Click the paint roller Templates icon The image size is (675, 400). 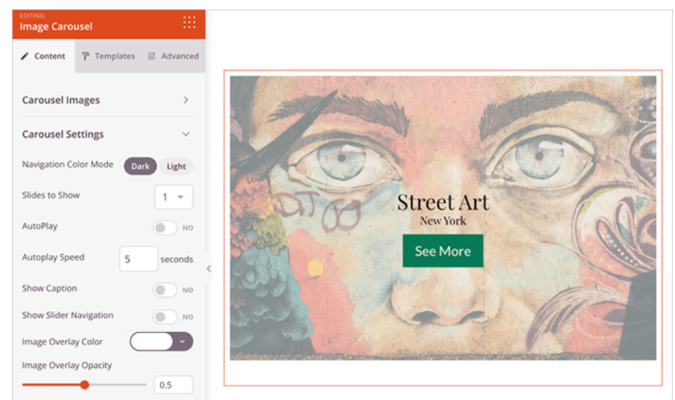tap(86, 56)
